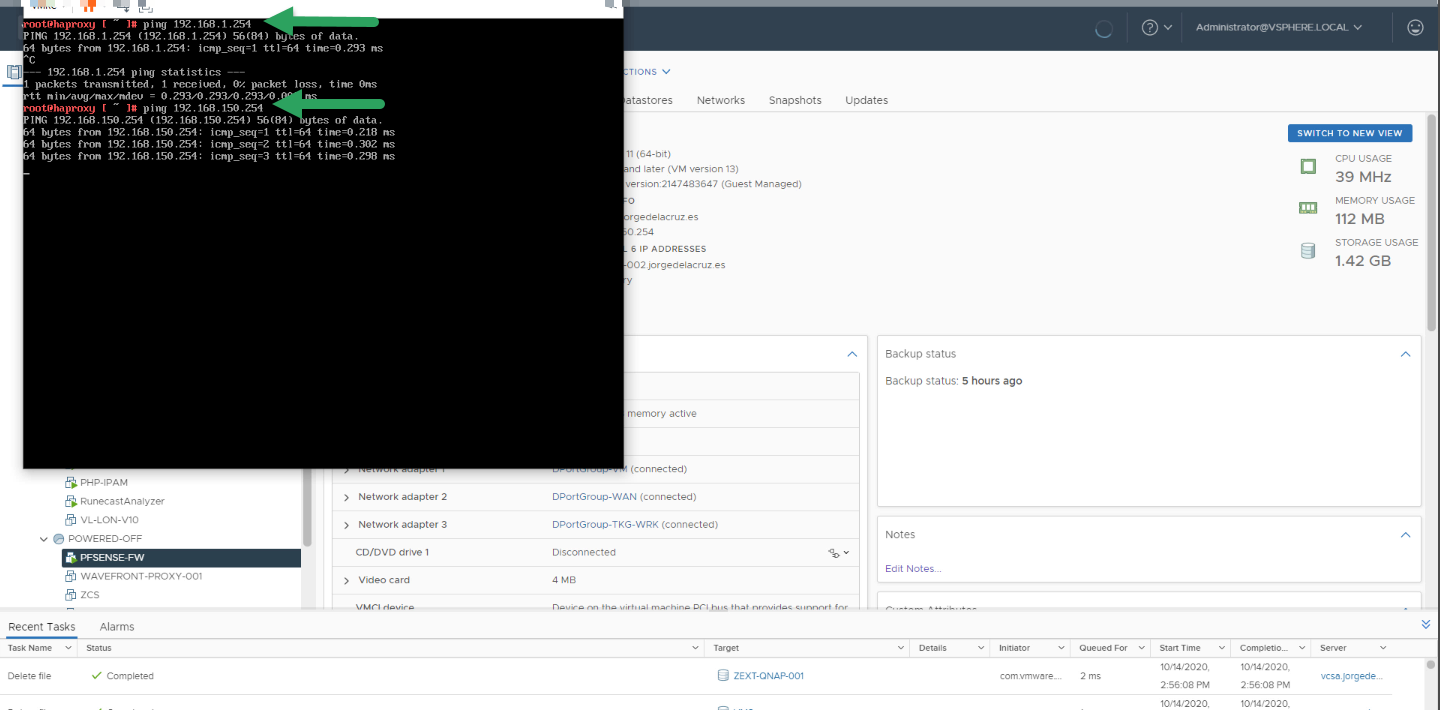
Task: Click the VL-LON-V10 VM icon
Action: (71, 520)
